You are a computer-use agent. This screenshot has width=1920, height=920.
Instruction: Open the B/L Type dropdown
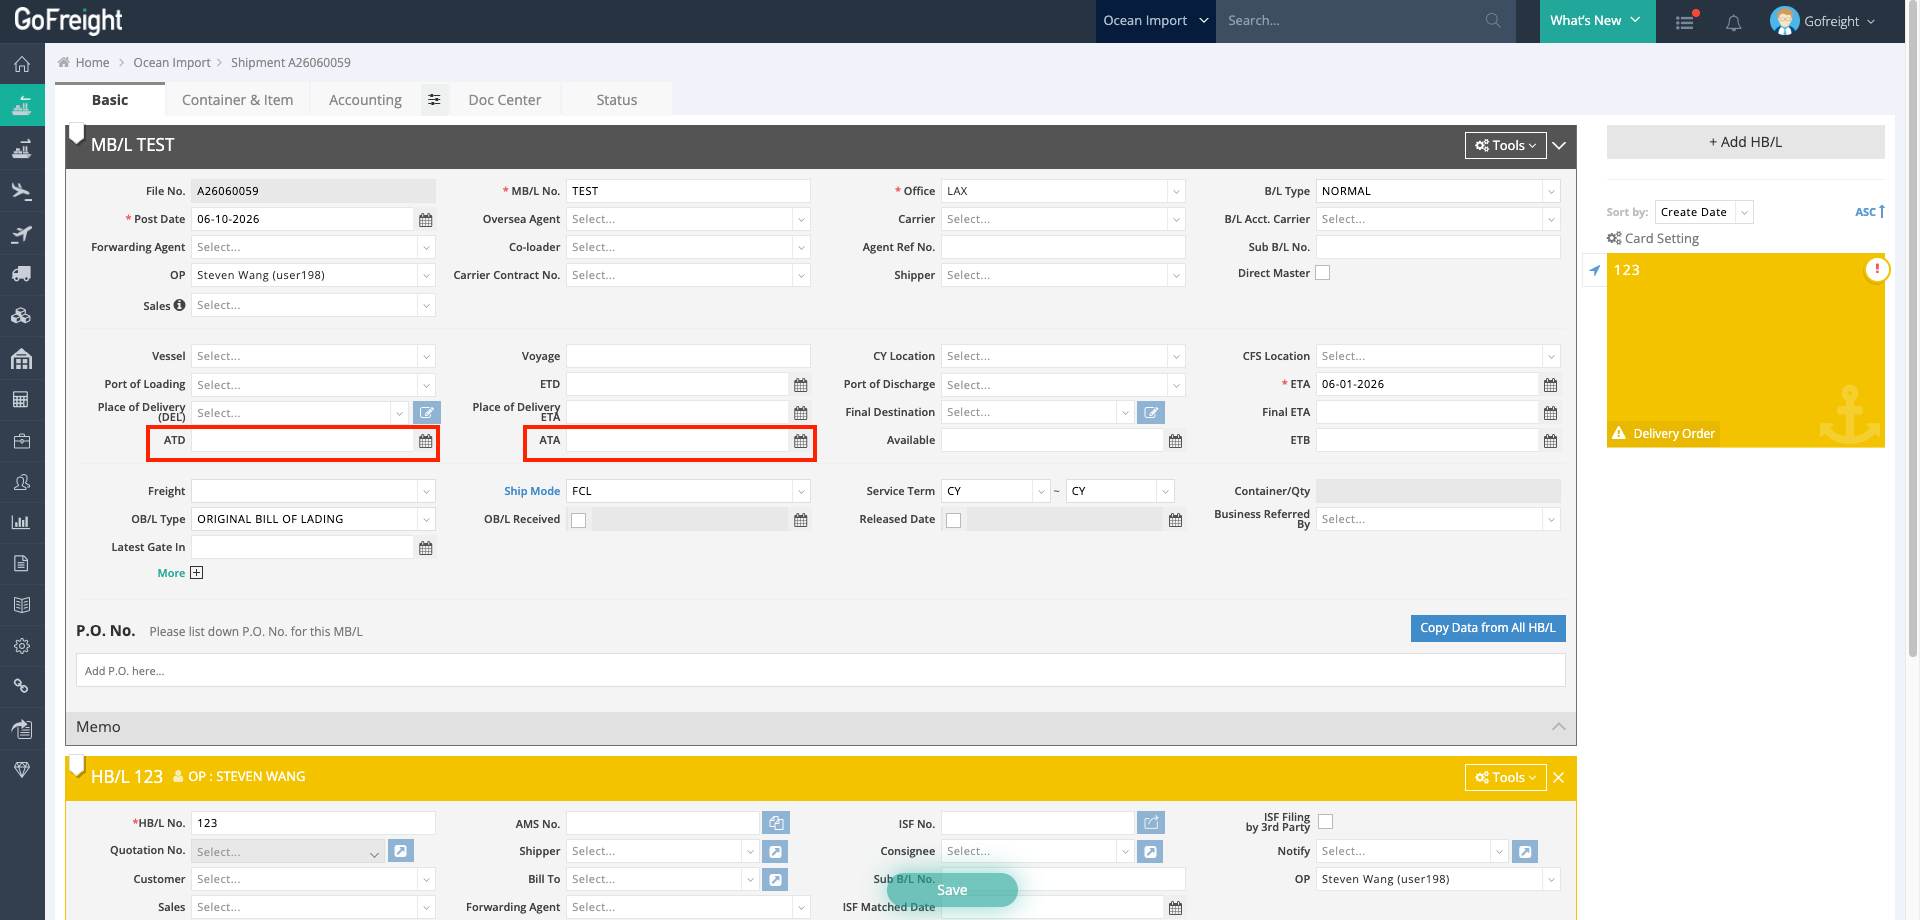pyautogui.click(x=1438, y=191)
